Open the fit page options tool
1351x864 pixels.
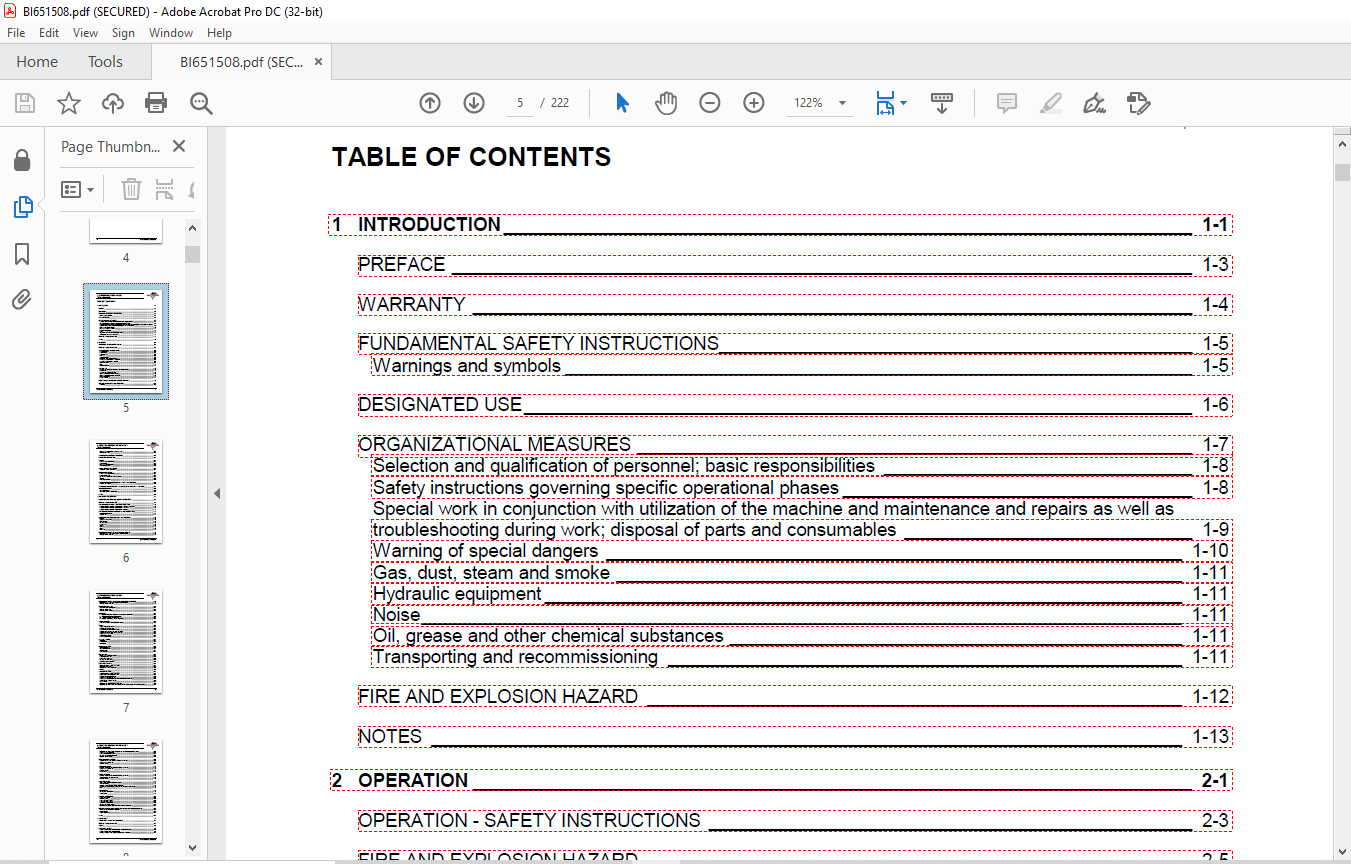885,103
